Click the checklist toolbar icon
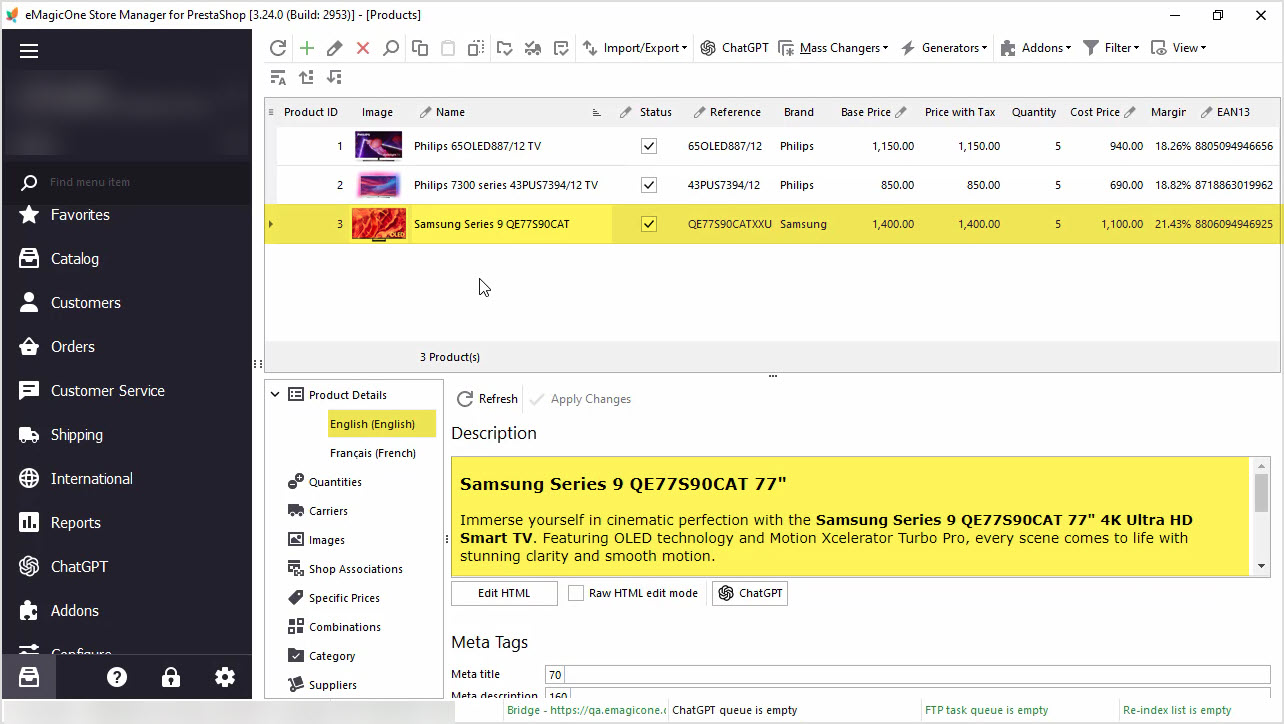Viewport: 1284px width, 724px height. (x=561, y=48)
